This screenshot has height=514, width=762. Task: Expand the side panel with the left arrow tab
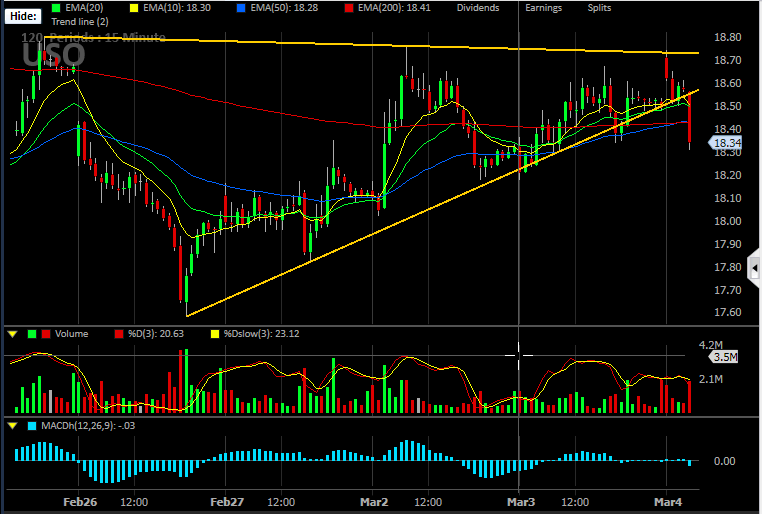[x=754, y=268]
